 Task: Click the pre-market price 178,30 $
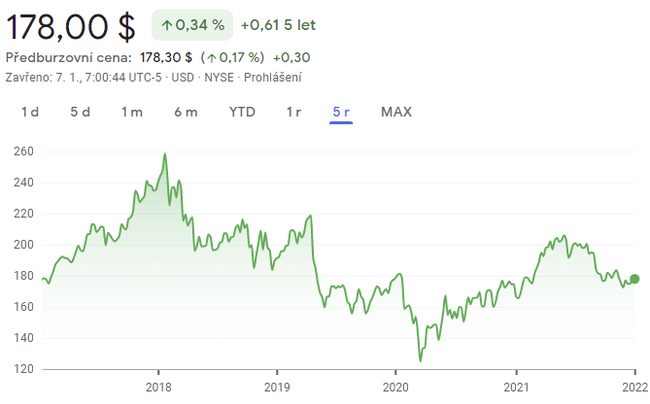click(x=165, y=57)
